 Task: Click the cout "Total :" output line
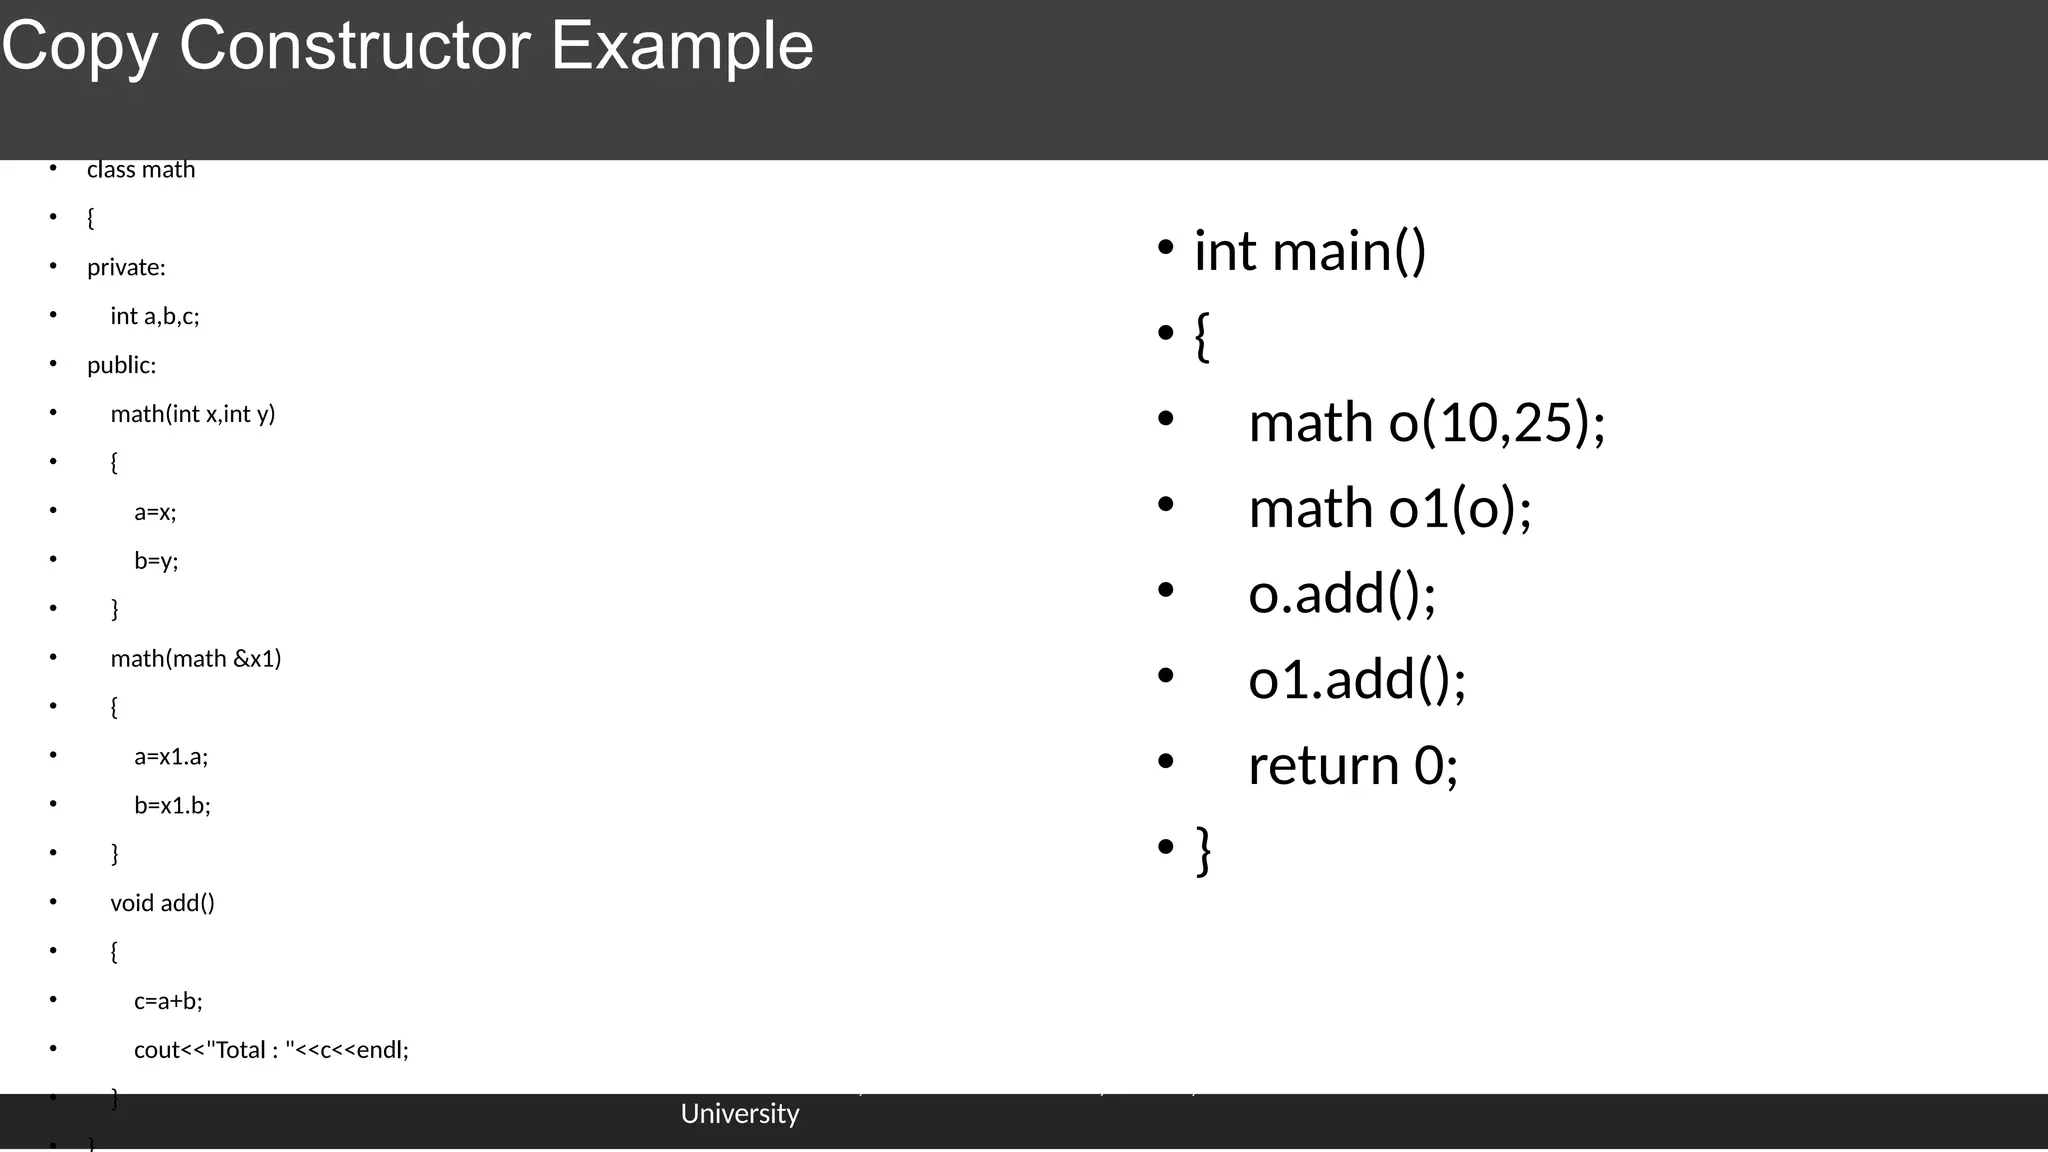pos(271,1050)
